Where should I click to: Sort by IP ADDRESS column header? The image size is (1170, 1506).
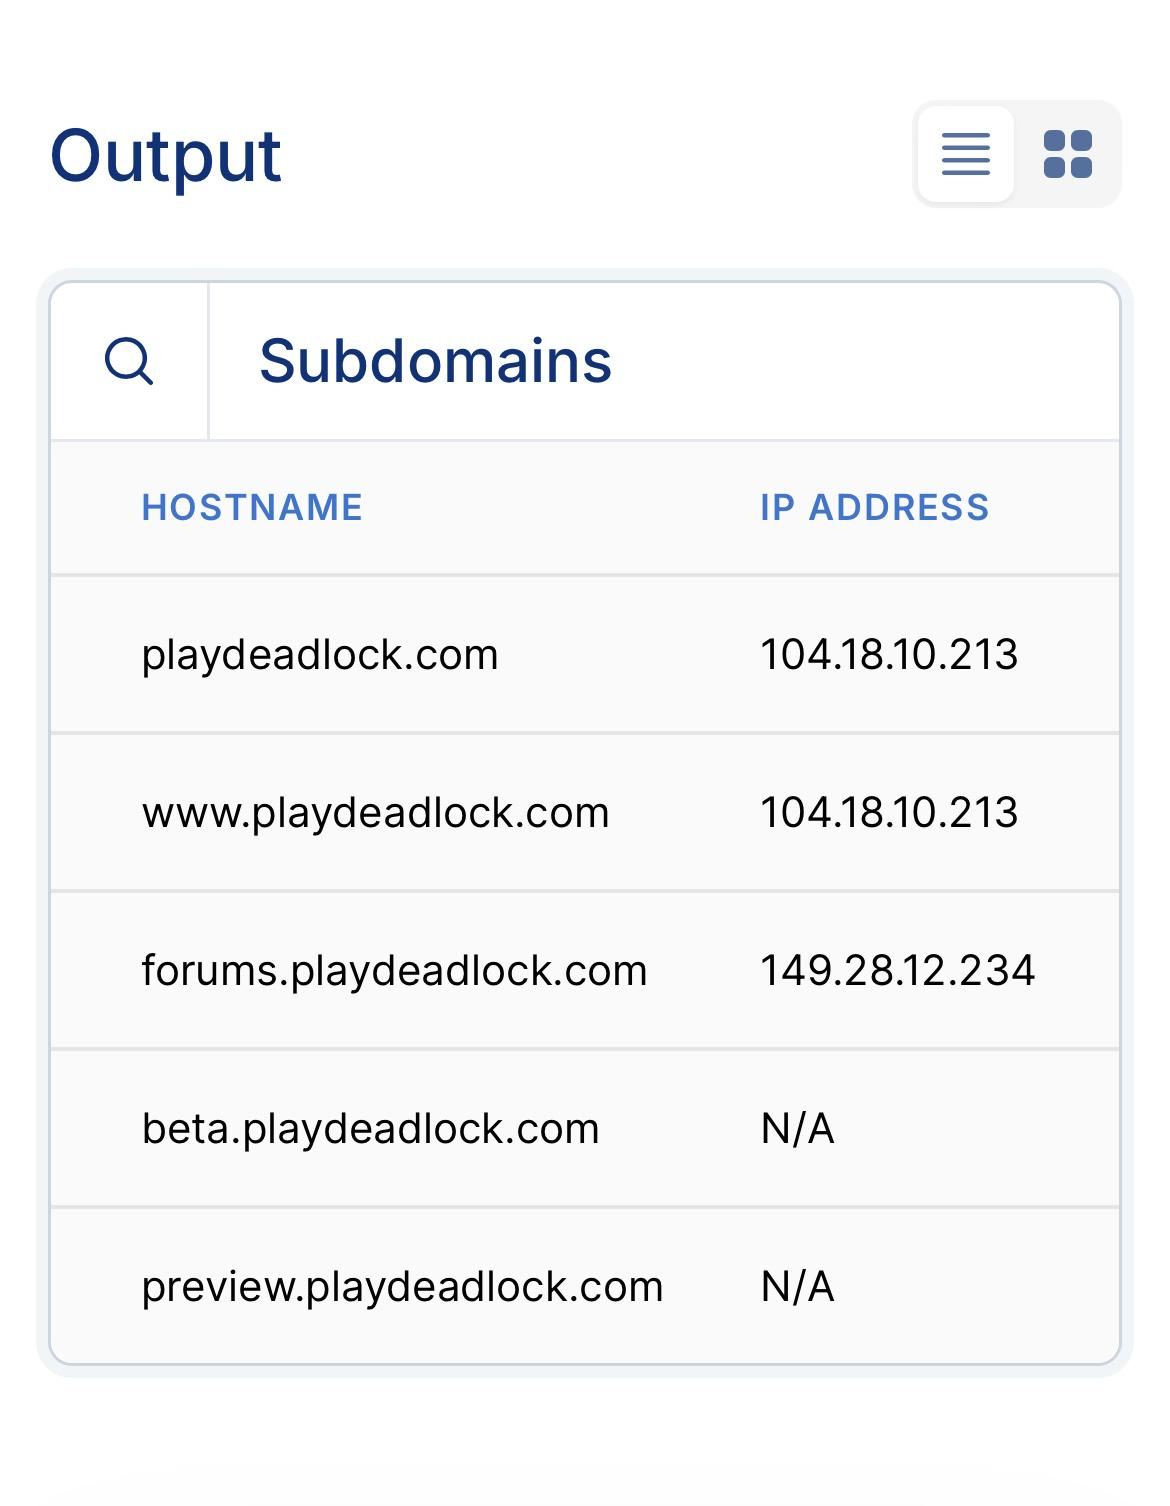(874, 507)
